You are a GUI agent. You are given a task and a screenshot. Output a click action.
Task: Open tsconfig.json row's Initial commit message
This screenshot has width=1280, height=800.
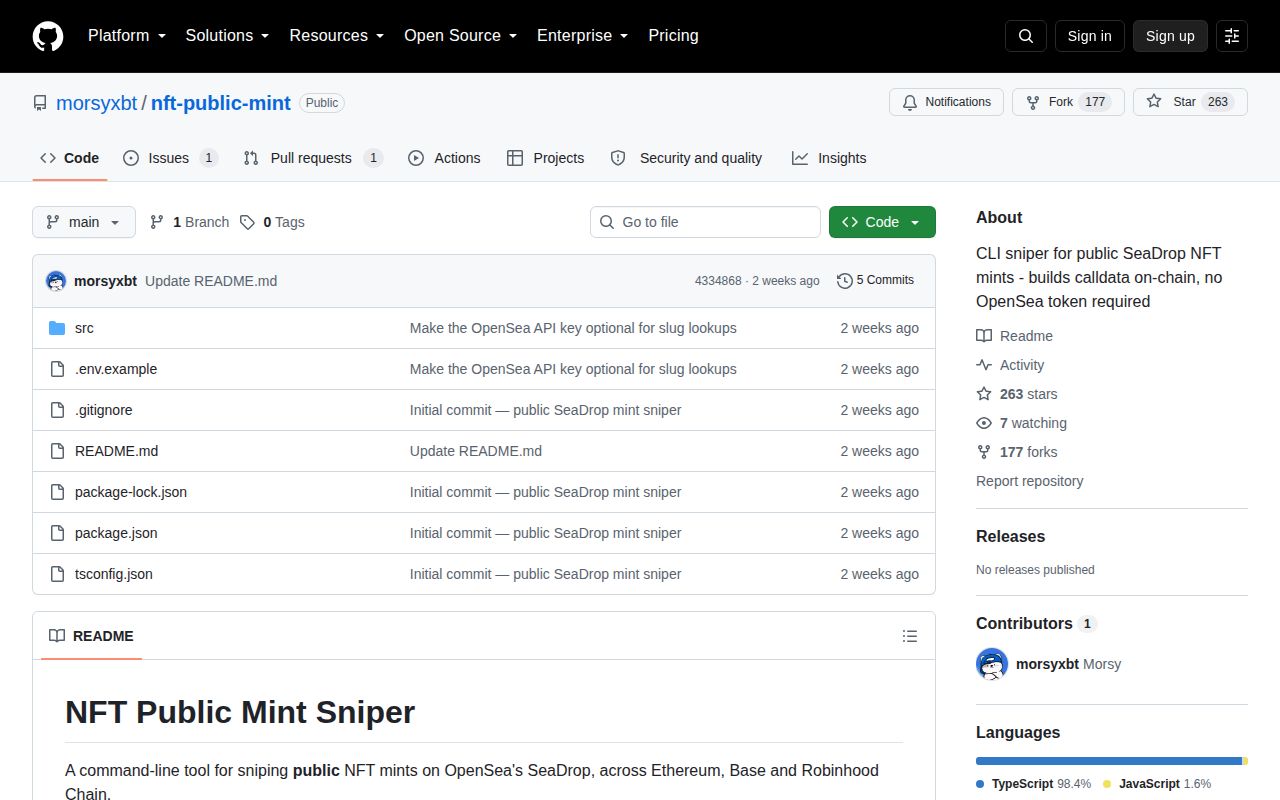(546, 574)
